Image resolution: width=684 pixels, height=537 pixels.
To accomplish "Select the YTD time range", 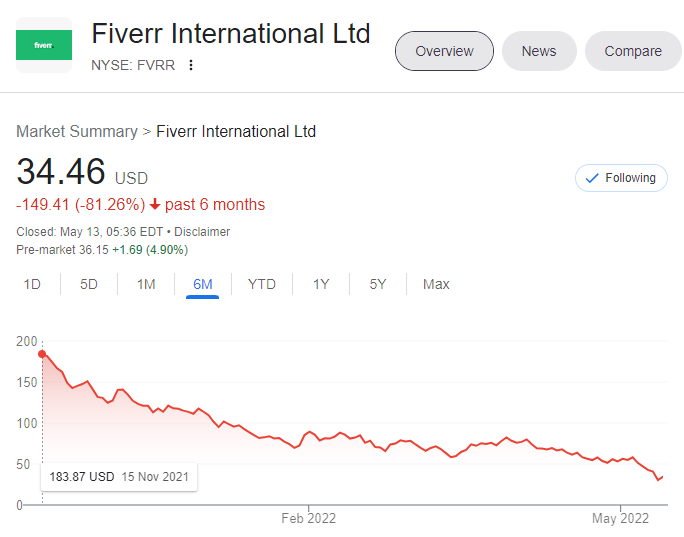I will tap(262, 284).
